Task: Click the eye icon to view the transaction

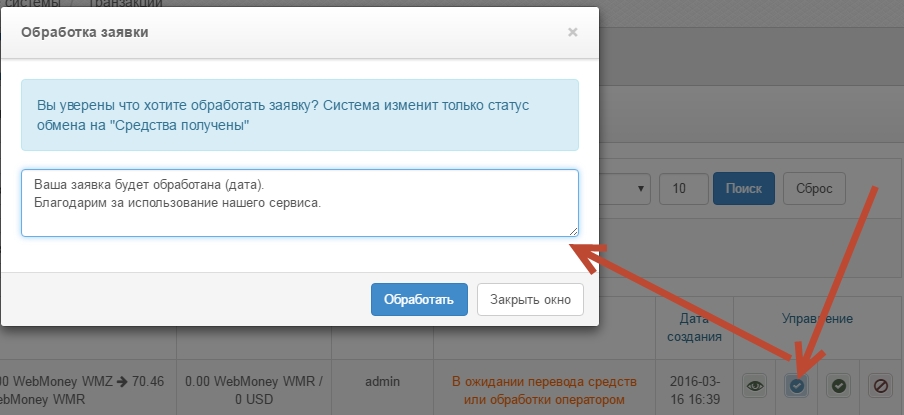Action: pos(755,385)
